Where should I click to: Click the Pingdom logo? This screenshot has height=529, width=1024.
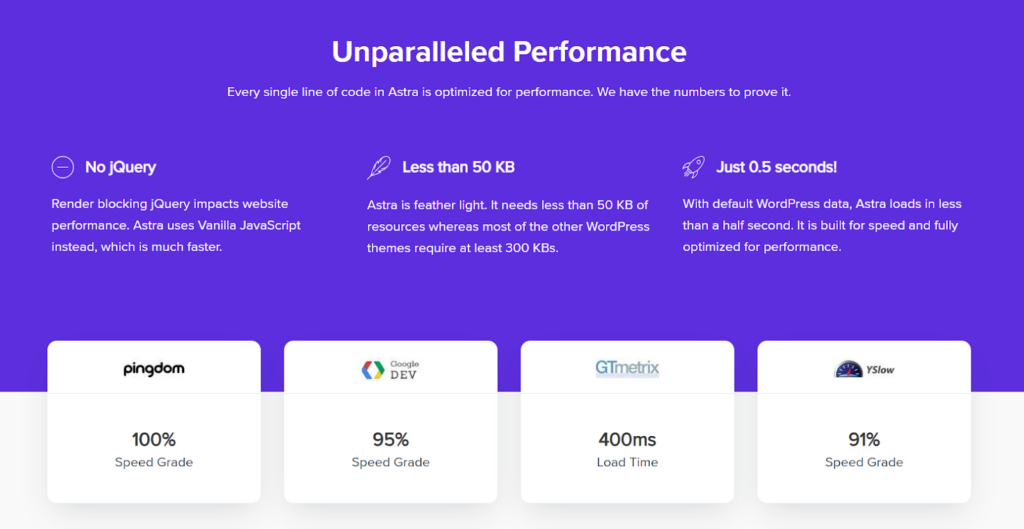pos(154,369)
